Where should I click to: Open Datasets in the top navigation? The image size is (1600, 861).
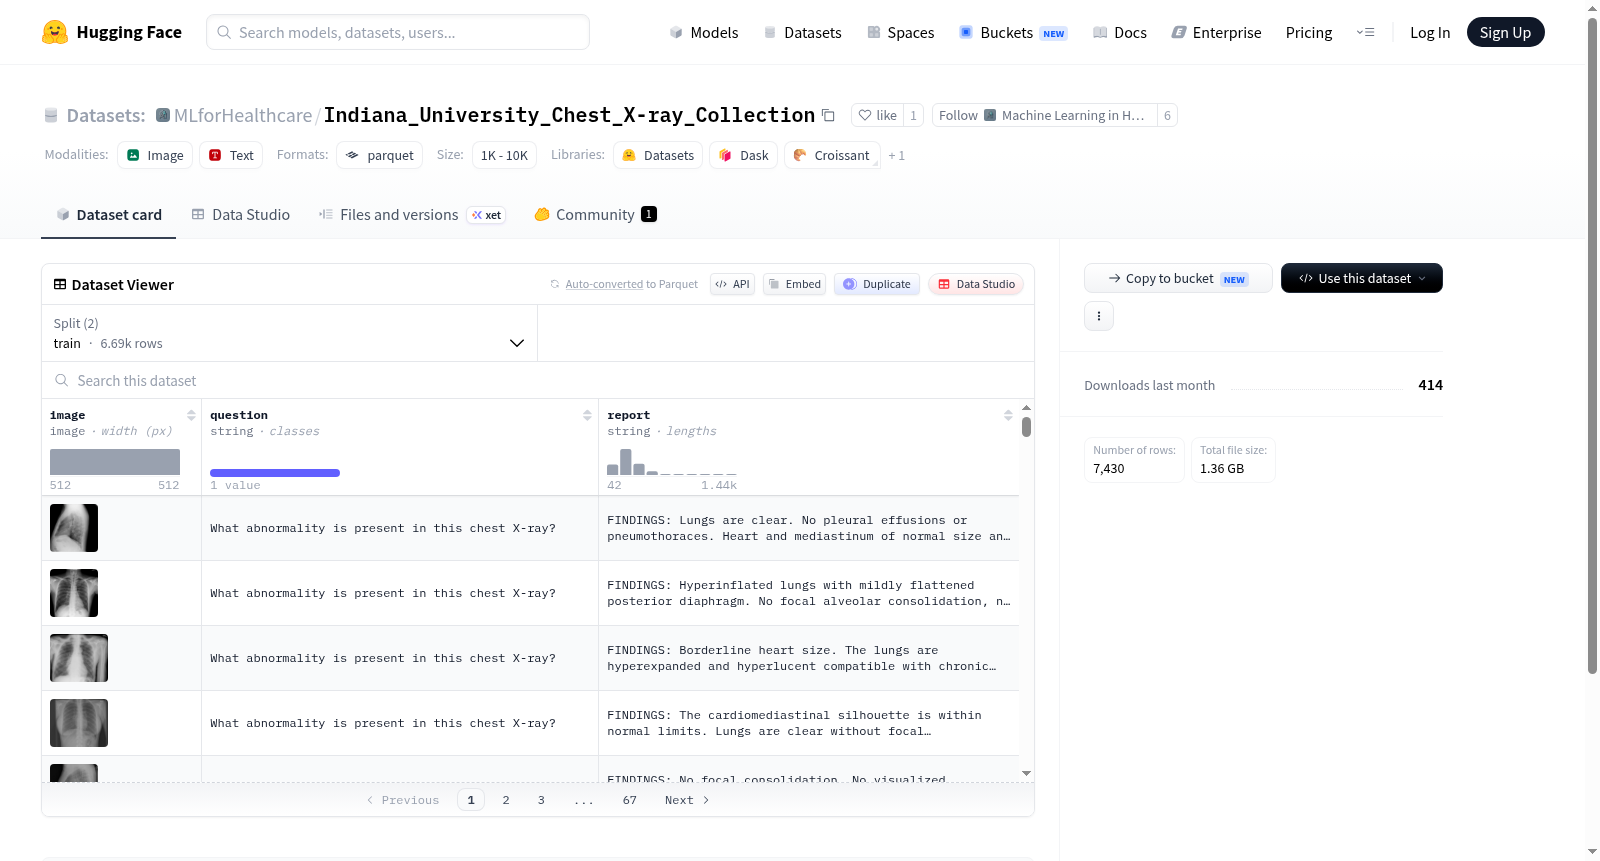[803, 33]
